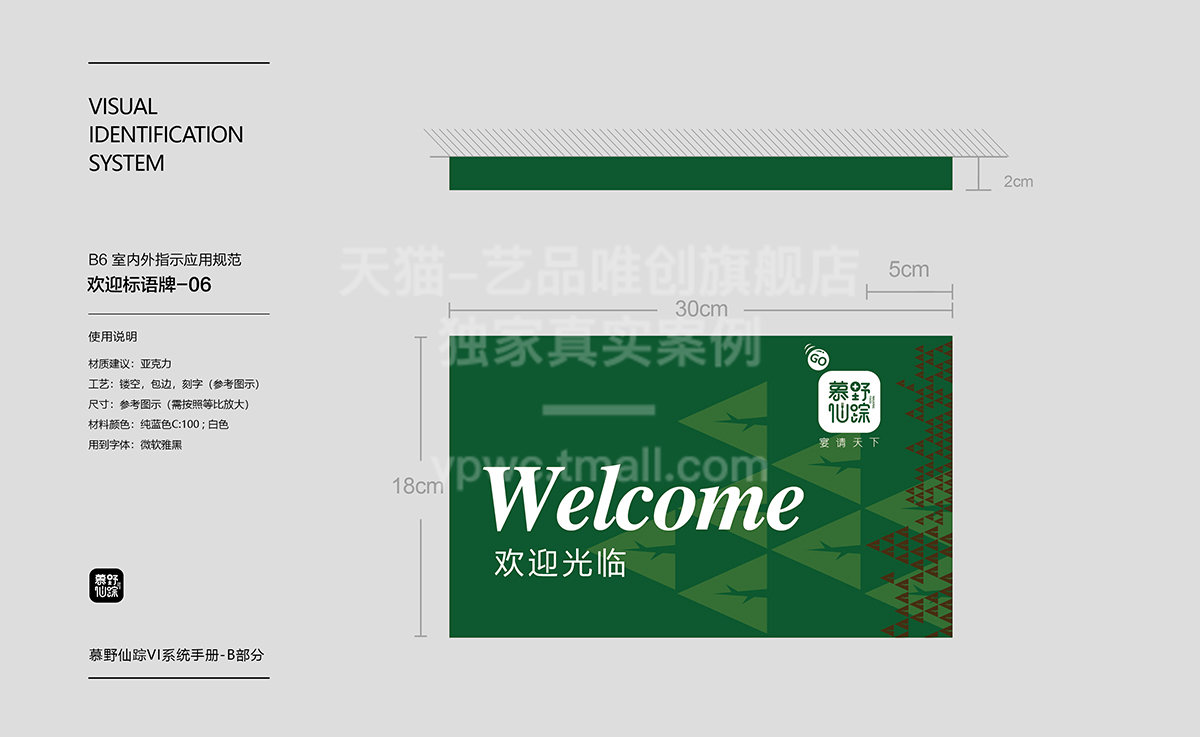Click the black logo icon on the left panel

(106, 585)
